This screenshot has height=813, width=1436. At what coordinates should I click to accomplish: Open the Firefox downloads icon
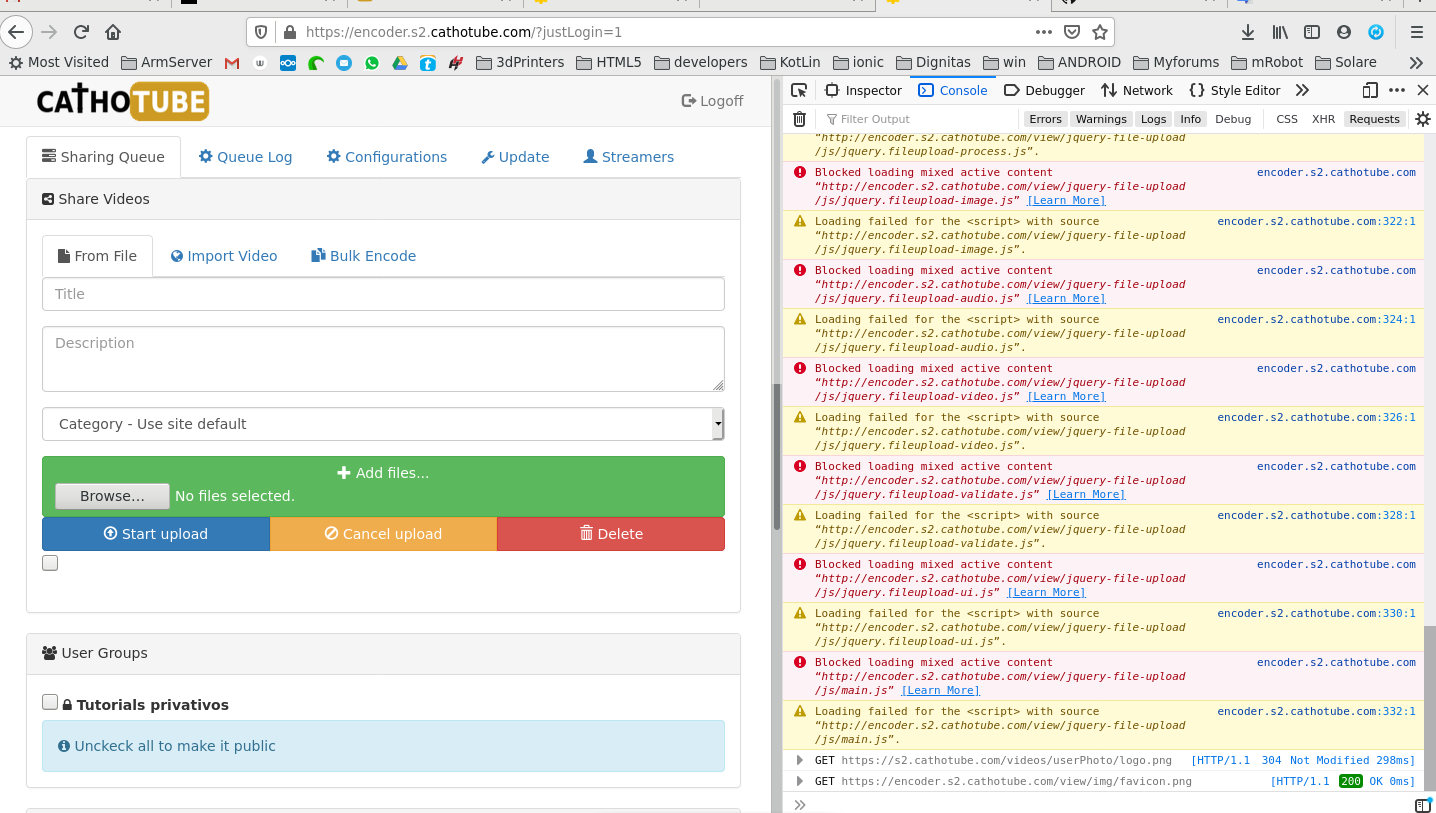pyautogui.click(x=1247, y=32)
